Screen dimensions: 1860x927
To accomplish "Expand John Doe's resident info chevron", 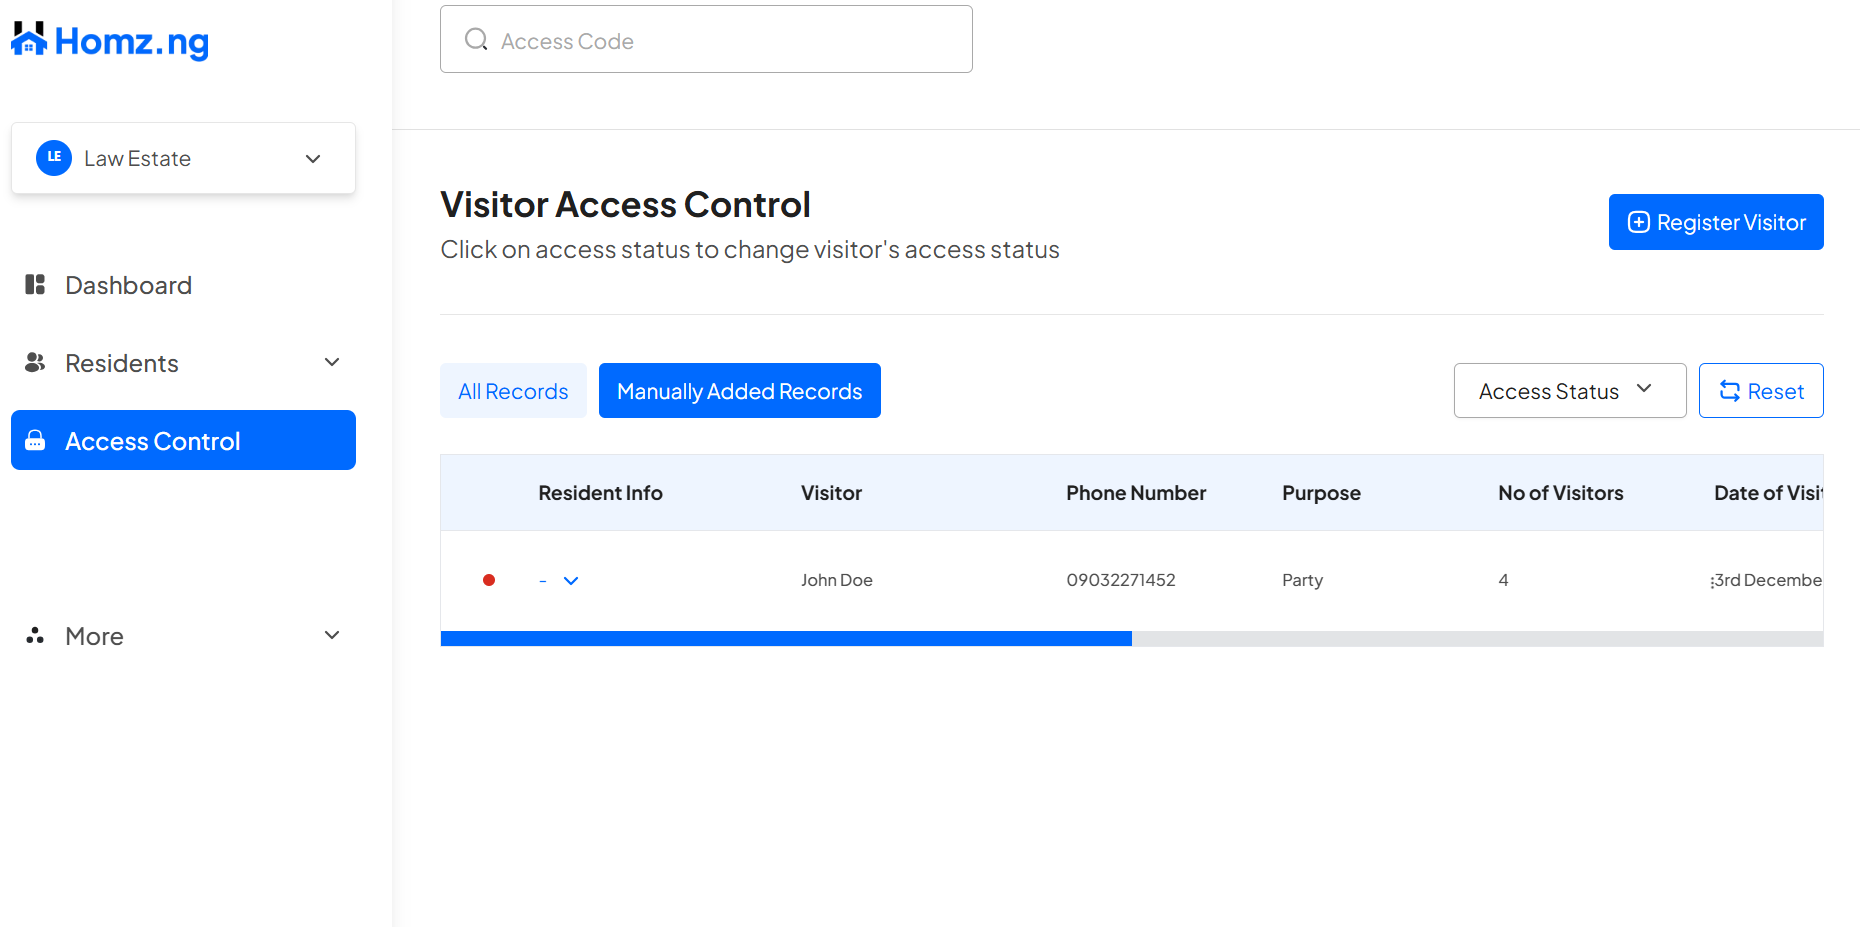I will point(571,580).
